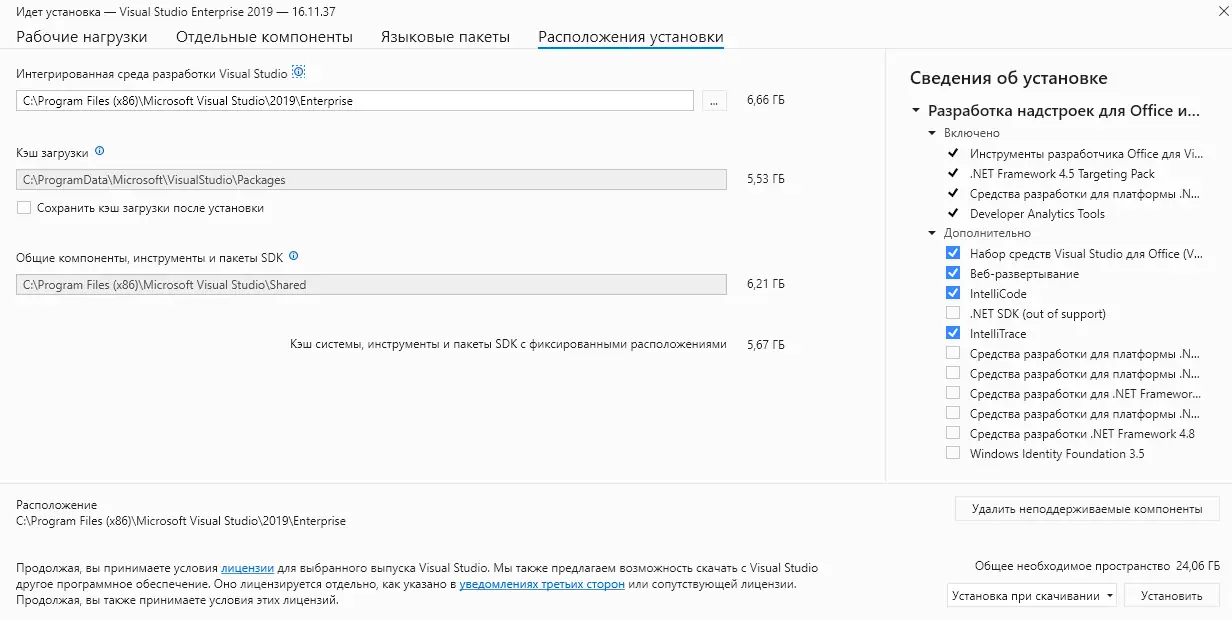Click the browse ellipsis button for install path
1232x620 pixels.
[x=714, y=101]
